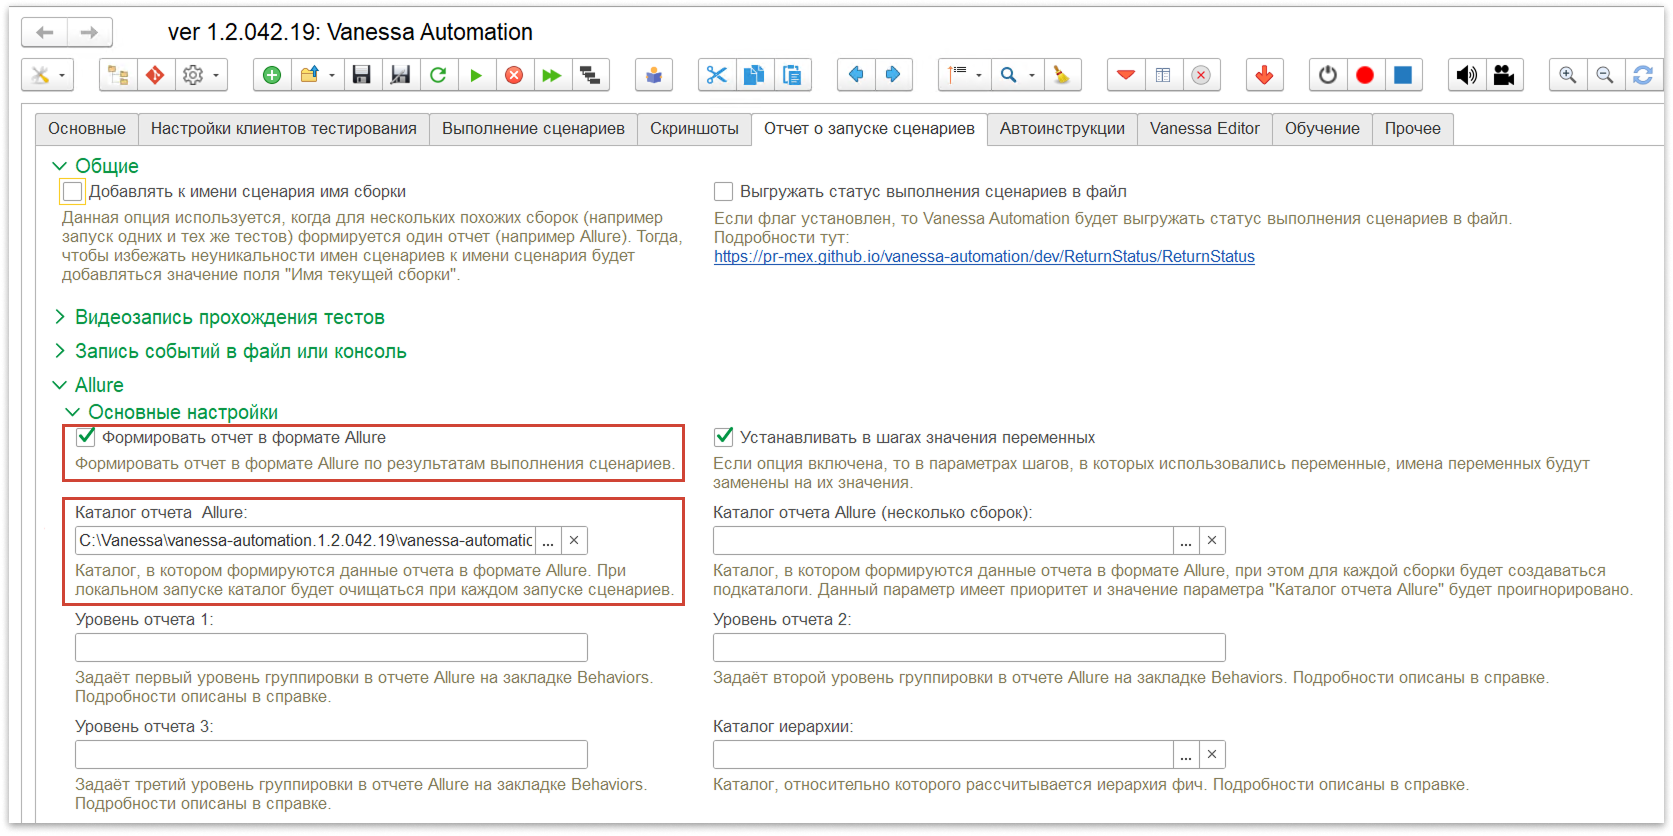This screenshot has height=836, width=1673.
Task: Switch to the 'Скриншоты' tab
Action: click(x=694, y=128)
